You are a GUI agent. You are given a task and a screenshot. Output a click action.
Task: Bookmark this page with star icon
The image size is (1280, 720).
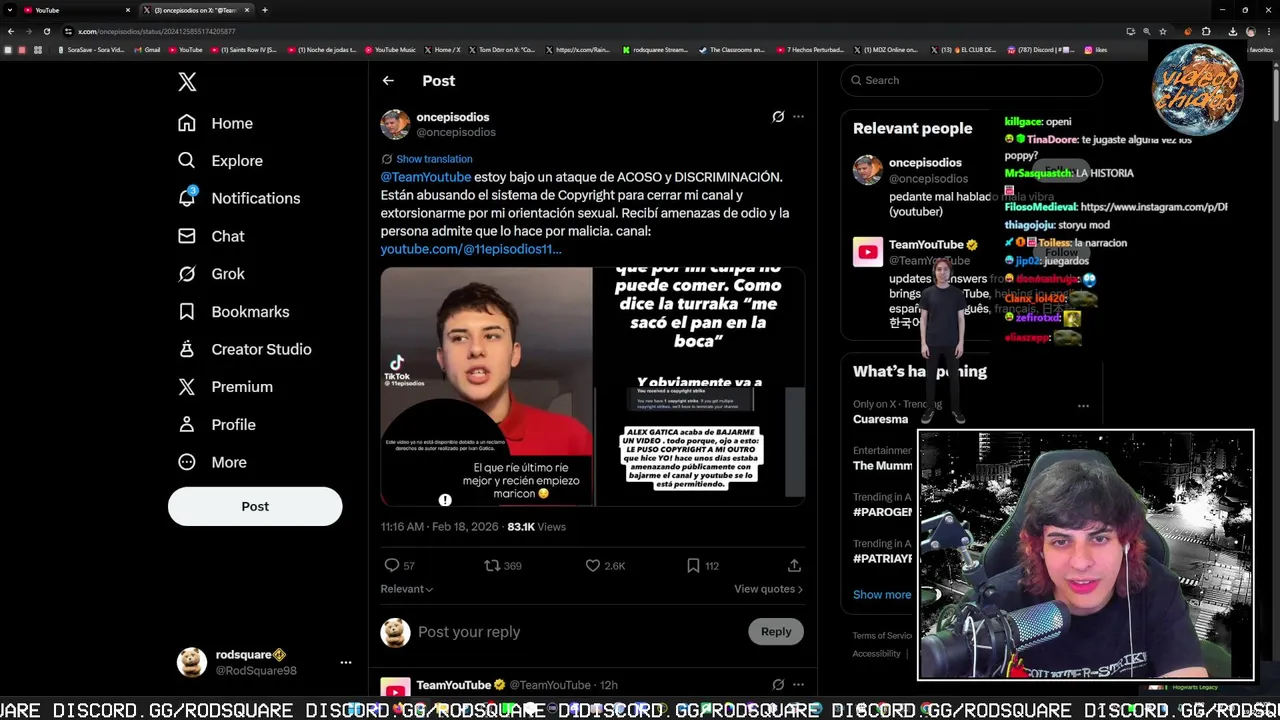point(1163,31)
